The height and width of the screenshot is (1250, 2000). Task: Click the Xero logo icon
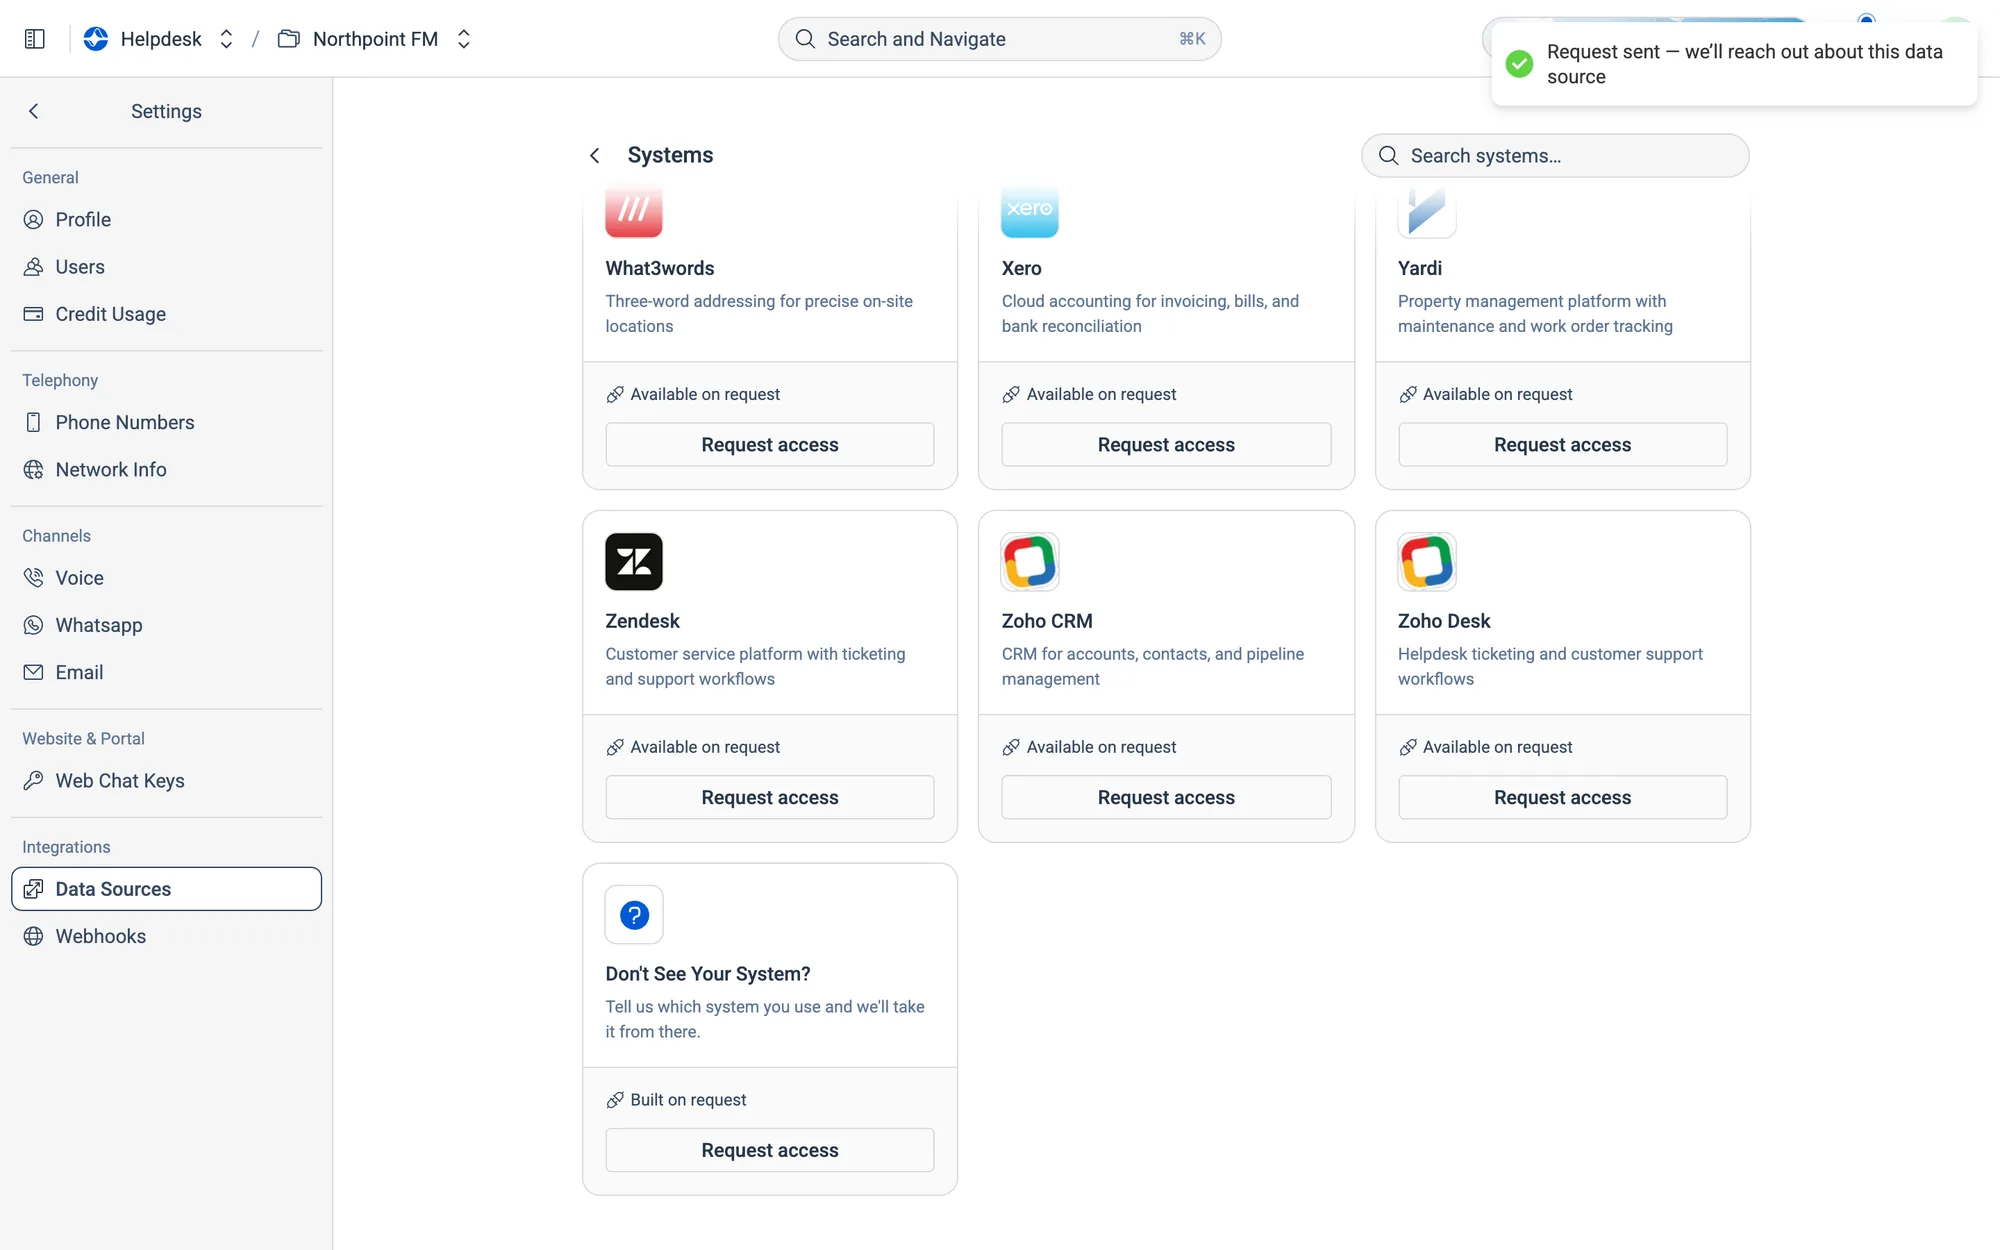[1030, 212]
